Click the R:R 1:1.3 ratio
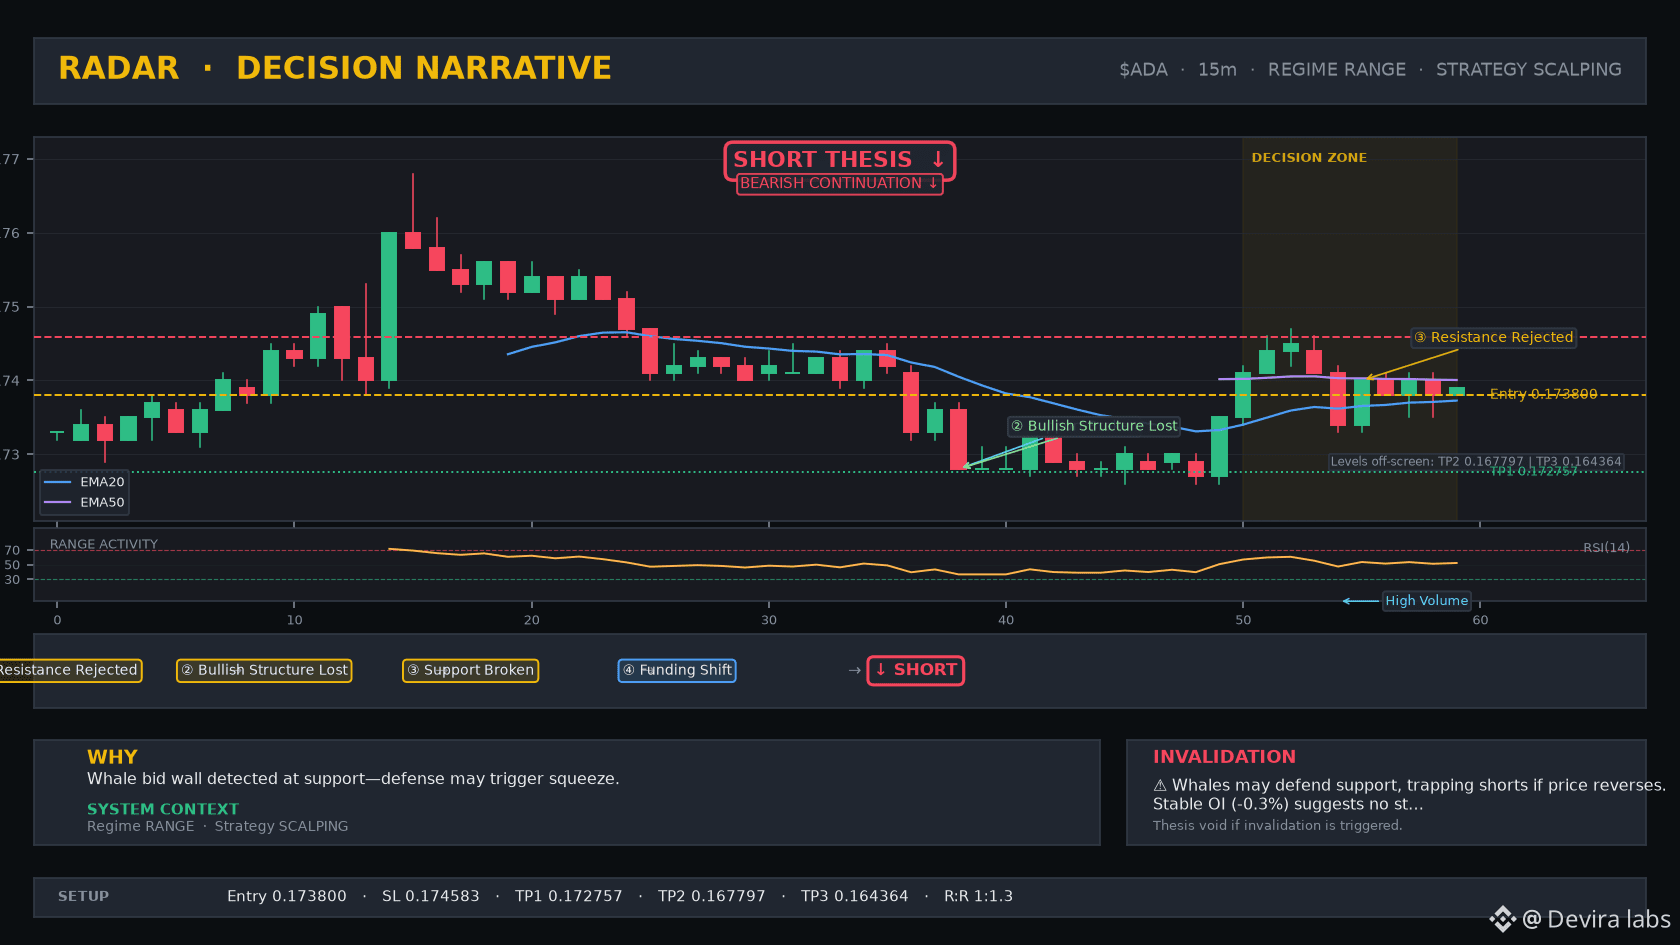 979,897
